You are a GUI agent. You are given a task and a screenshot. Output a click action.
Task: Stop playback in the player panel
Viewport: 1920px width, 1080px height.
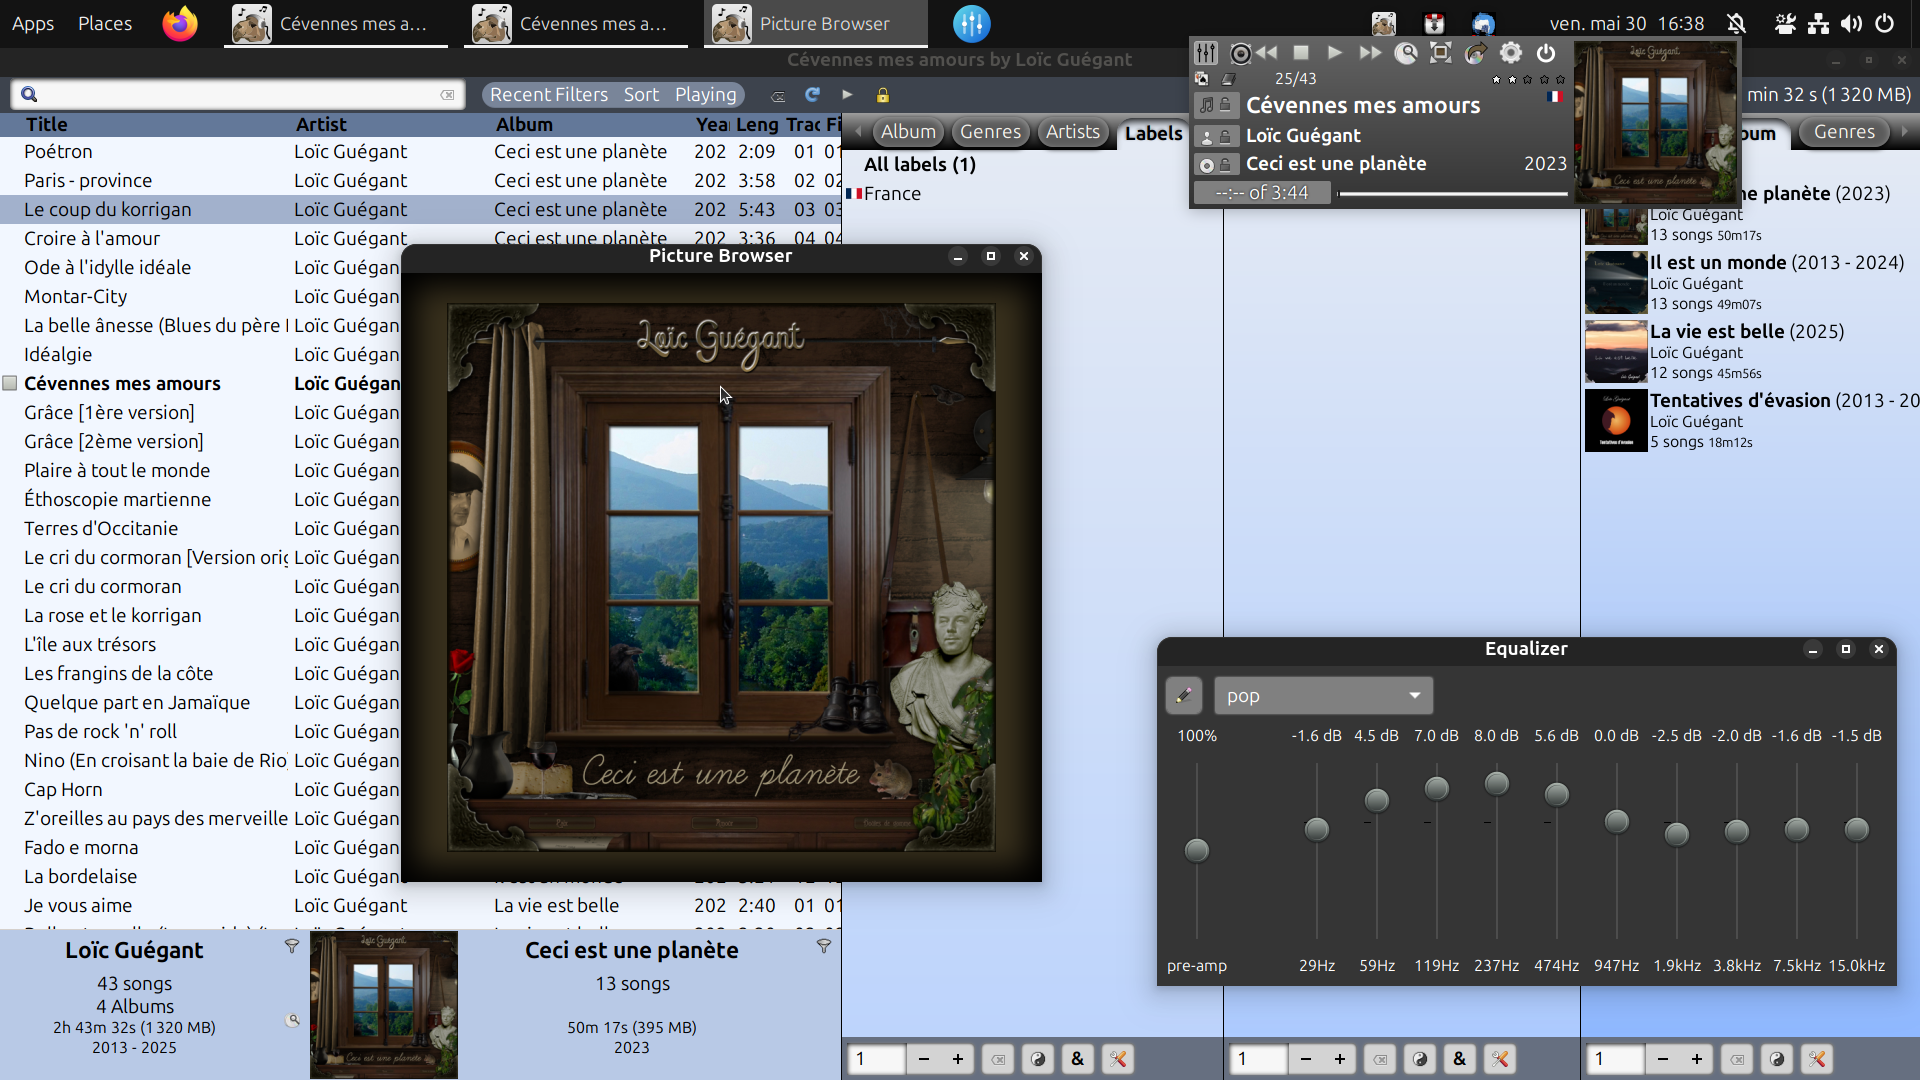(x=1301, y=53)
